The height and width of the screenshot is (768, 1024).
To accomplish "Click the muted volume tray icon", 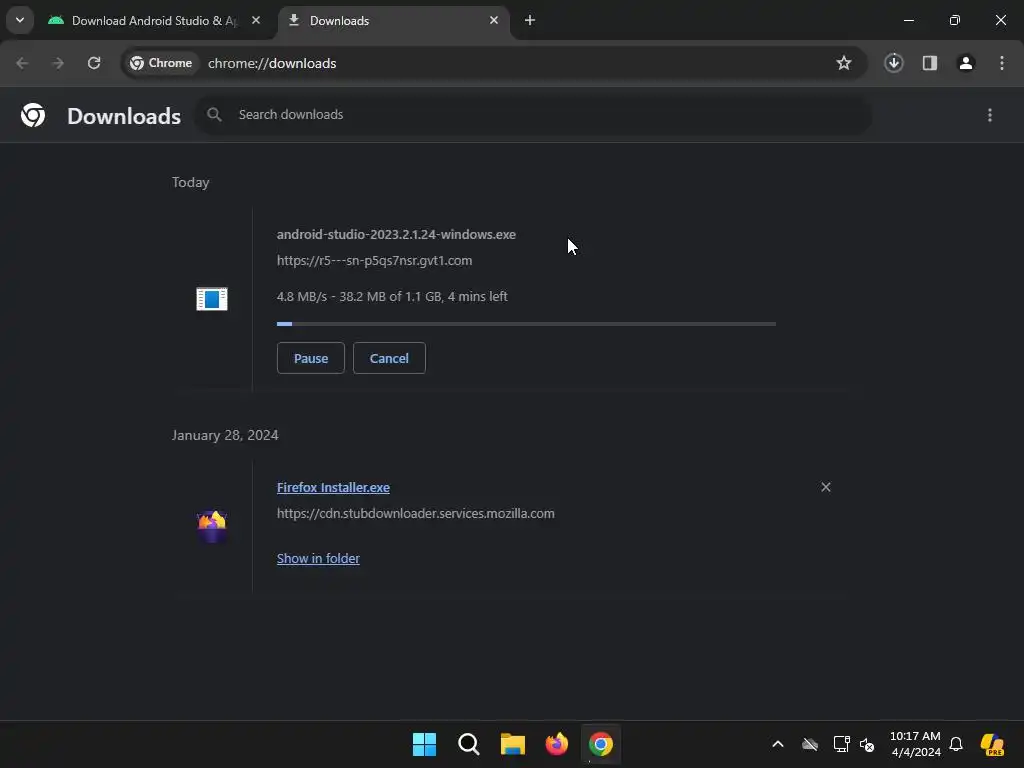I will (867, 744).
